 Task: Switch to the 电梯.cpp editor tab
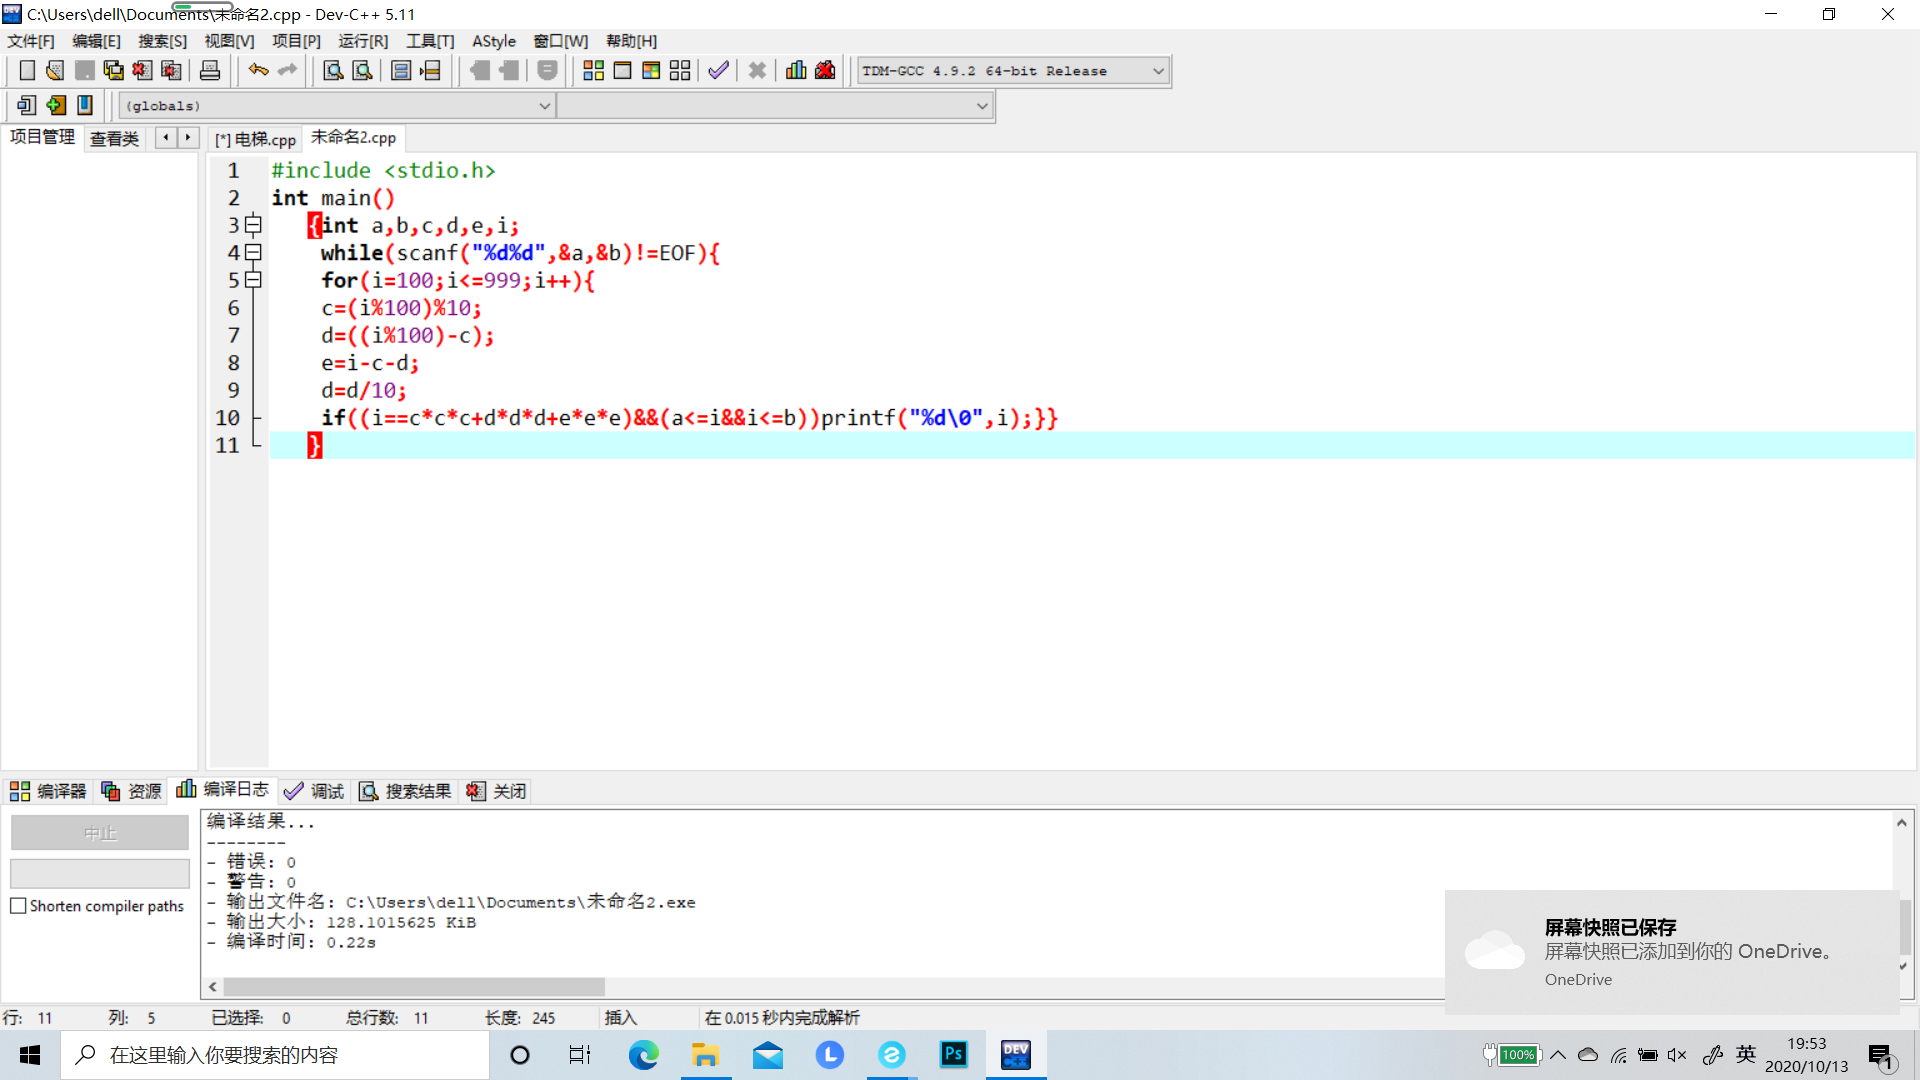click(256, 139)
